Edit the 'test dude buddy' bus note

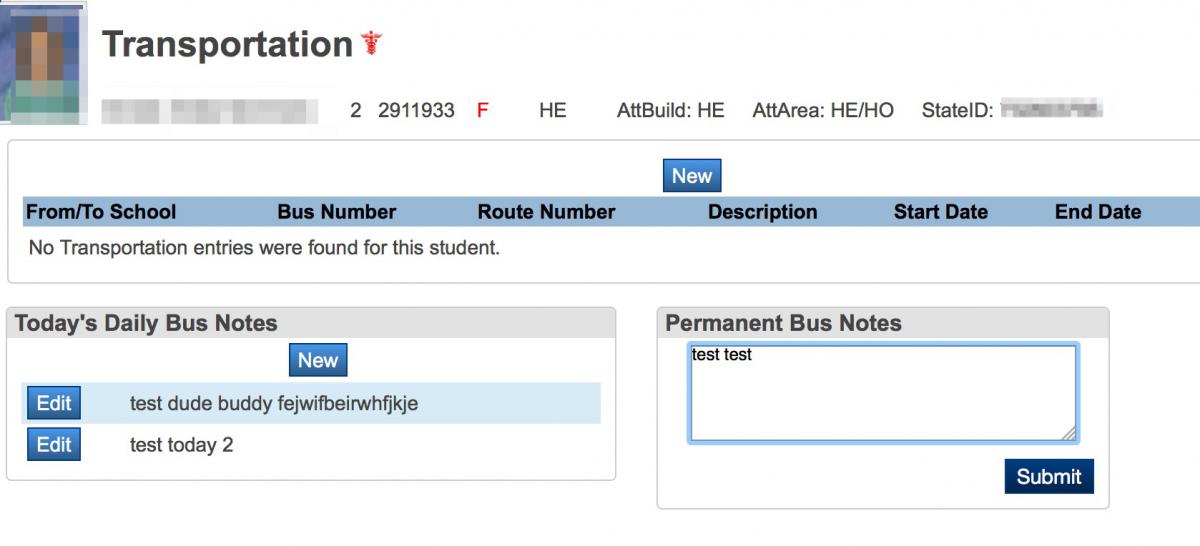click(x=54, y=403)
